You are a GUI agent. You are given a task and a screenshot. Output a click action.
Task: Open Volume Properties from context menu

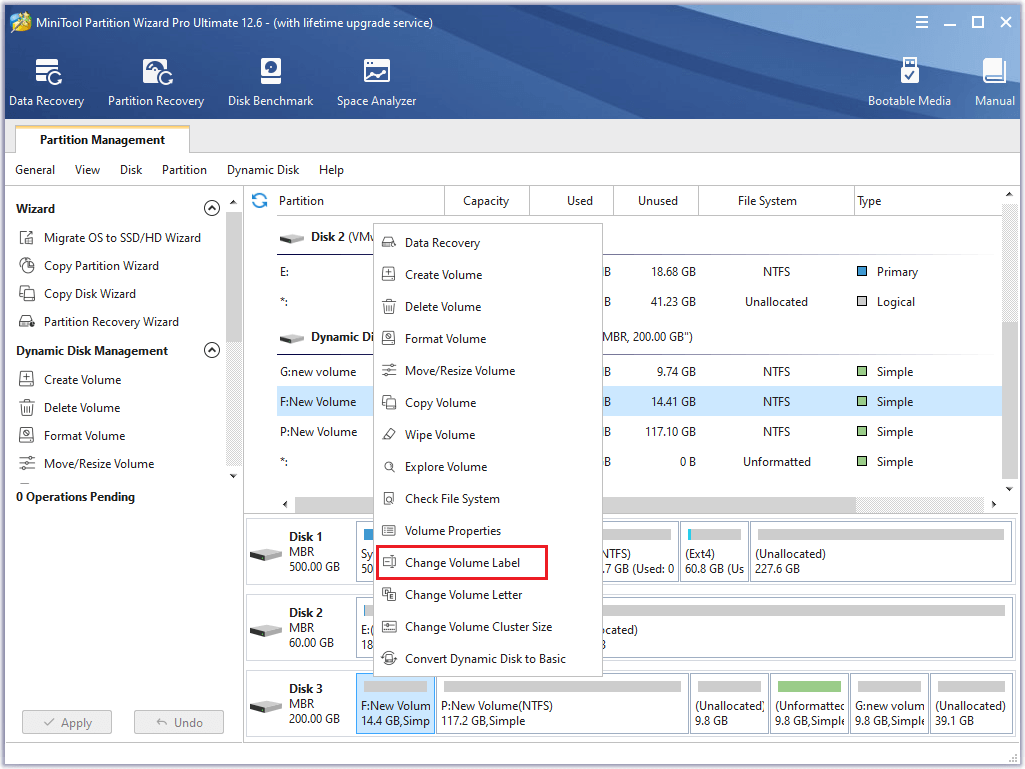[x=488, y=531]
